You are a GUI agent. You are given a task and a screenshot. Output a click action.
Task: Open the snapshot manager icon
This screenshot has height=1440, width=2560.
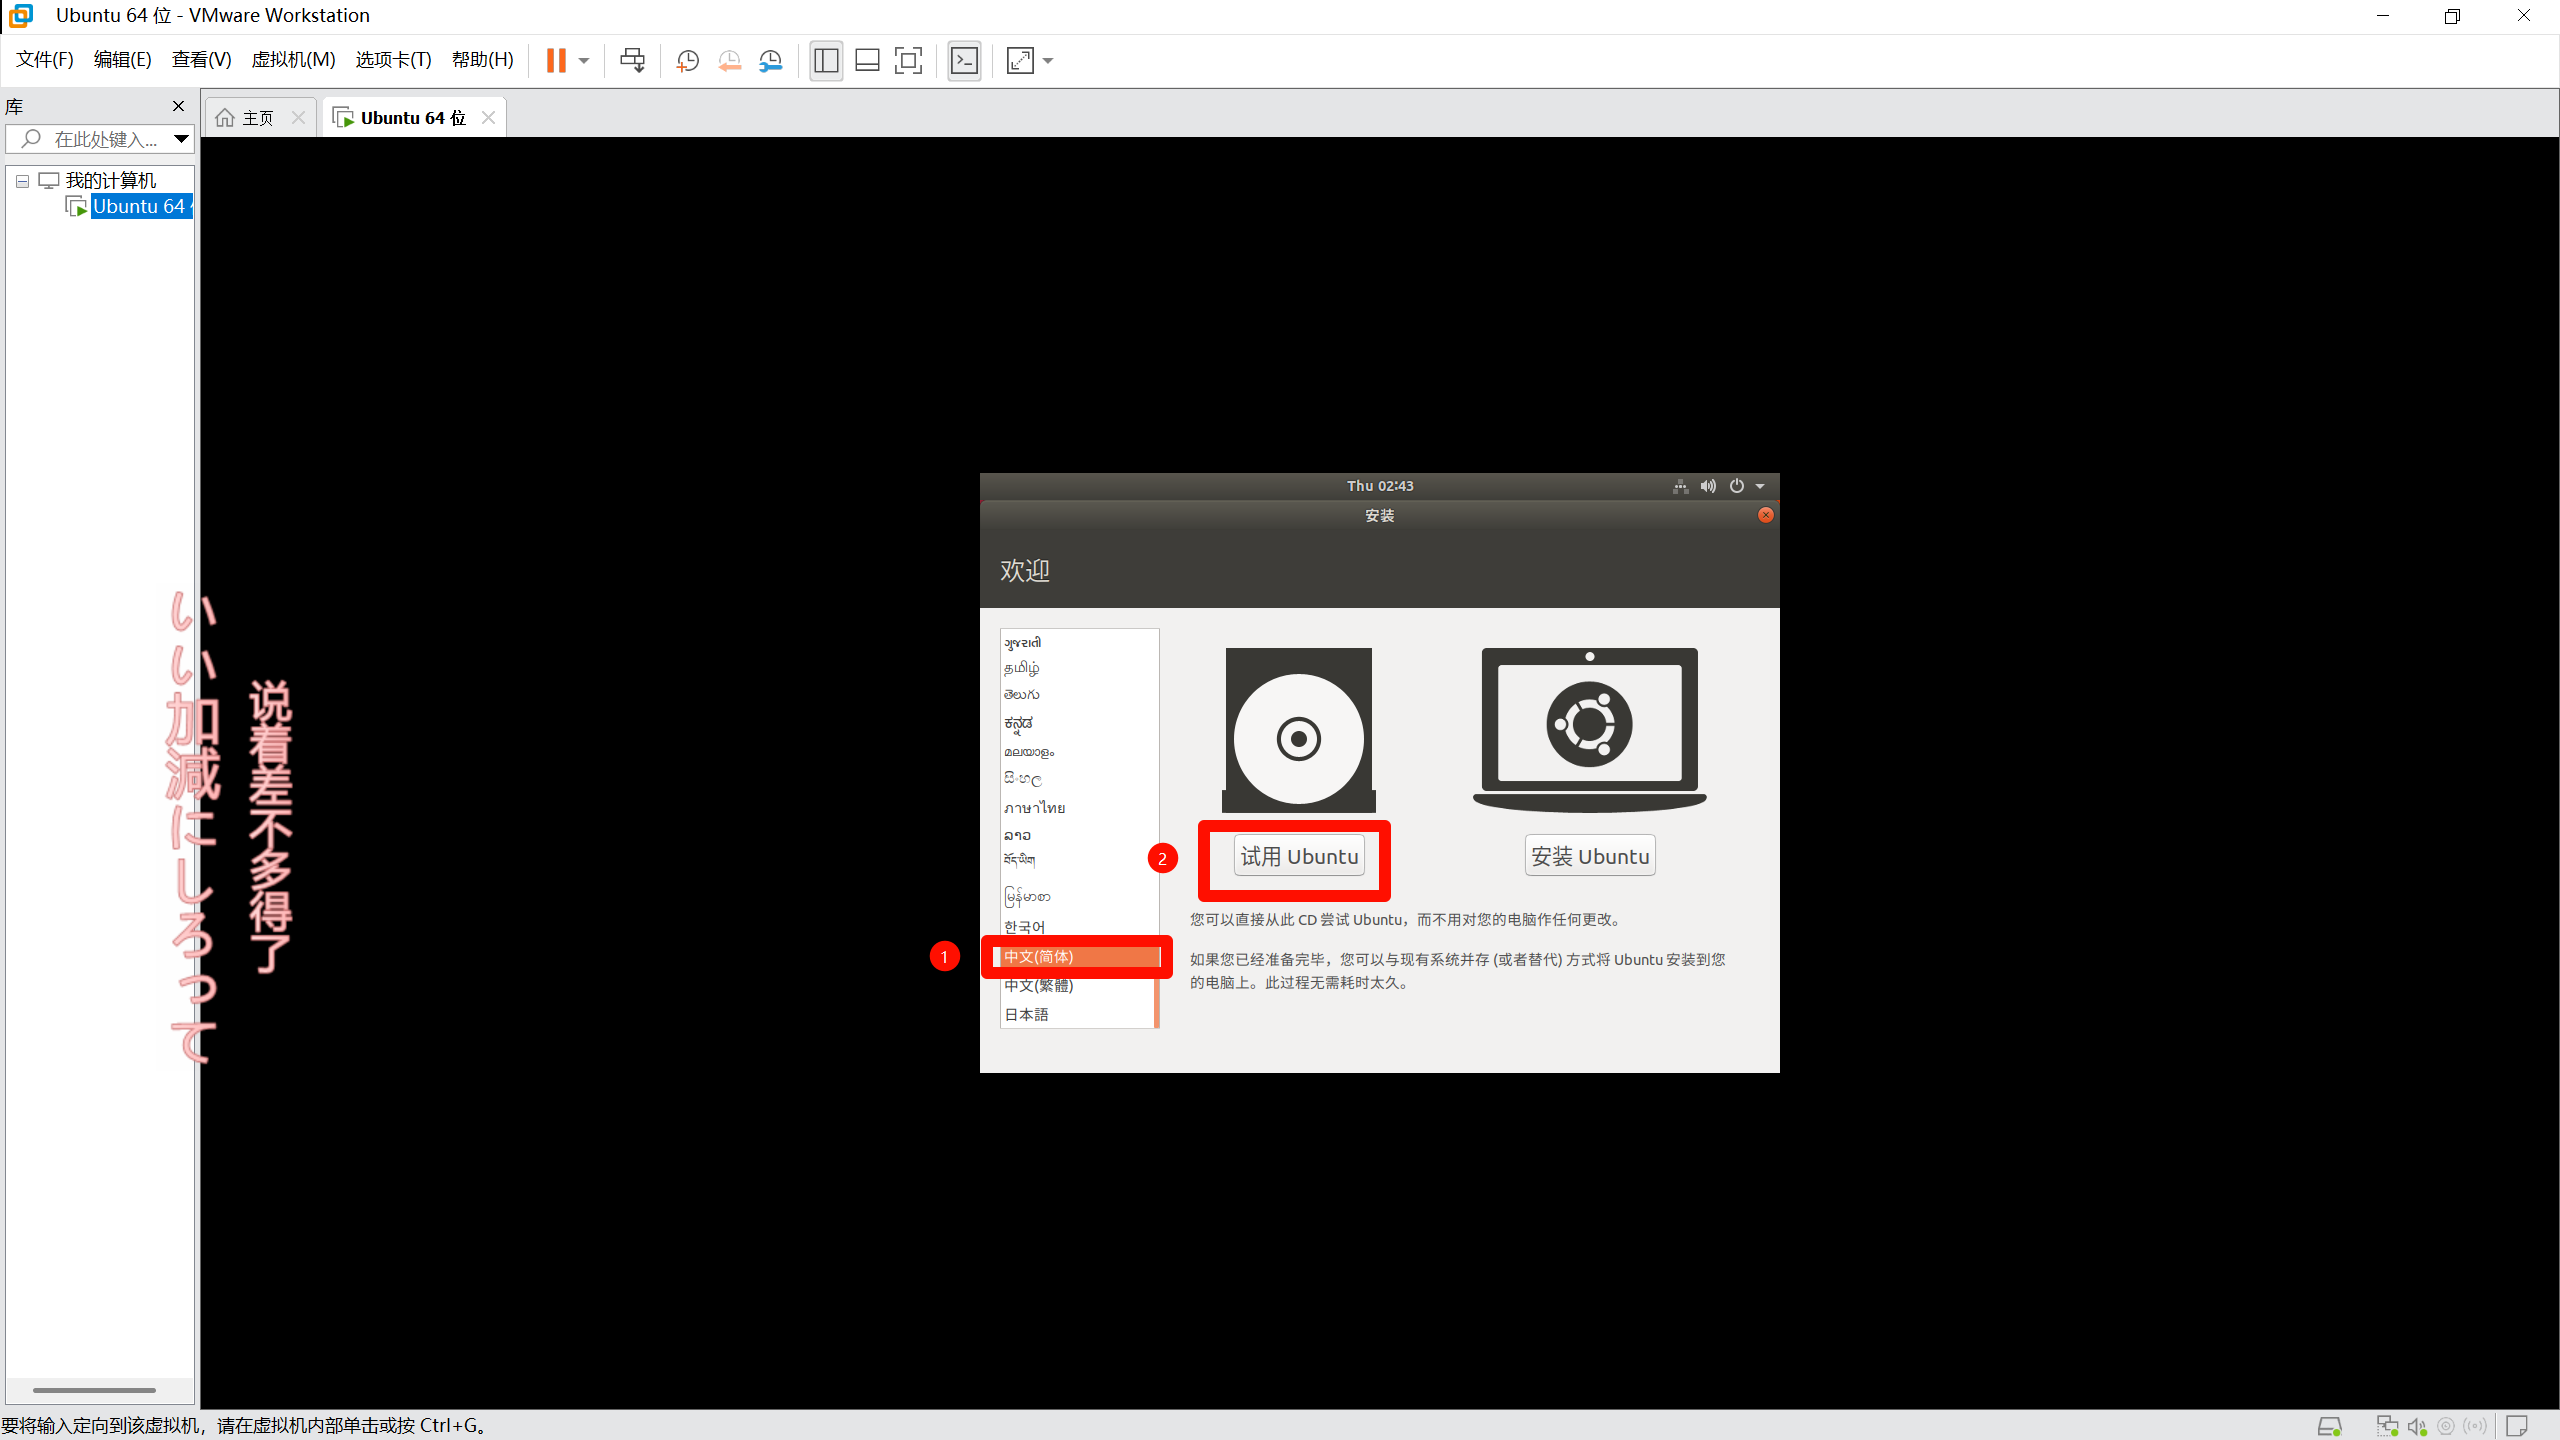[x=771, y=61]
